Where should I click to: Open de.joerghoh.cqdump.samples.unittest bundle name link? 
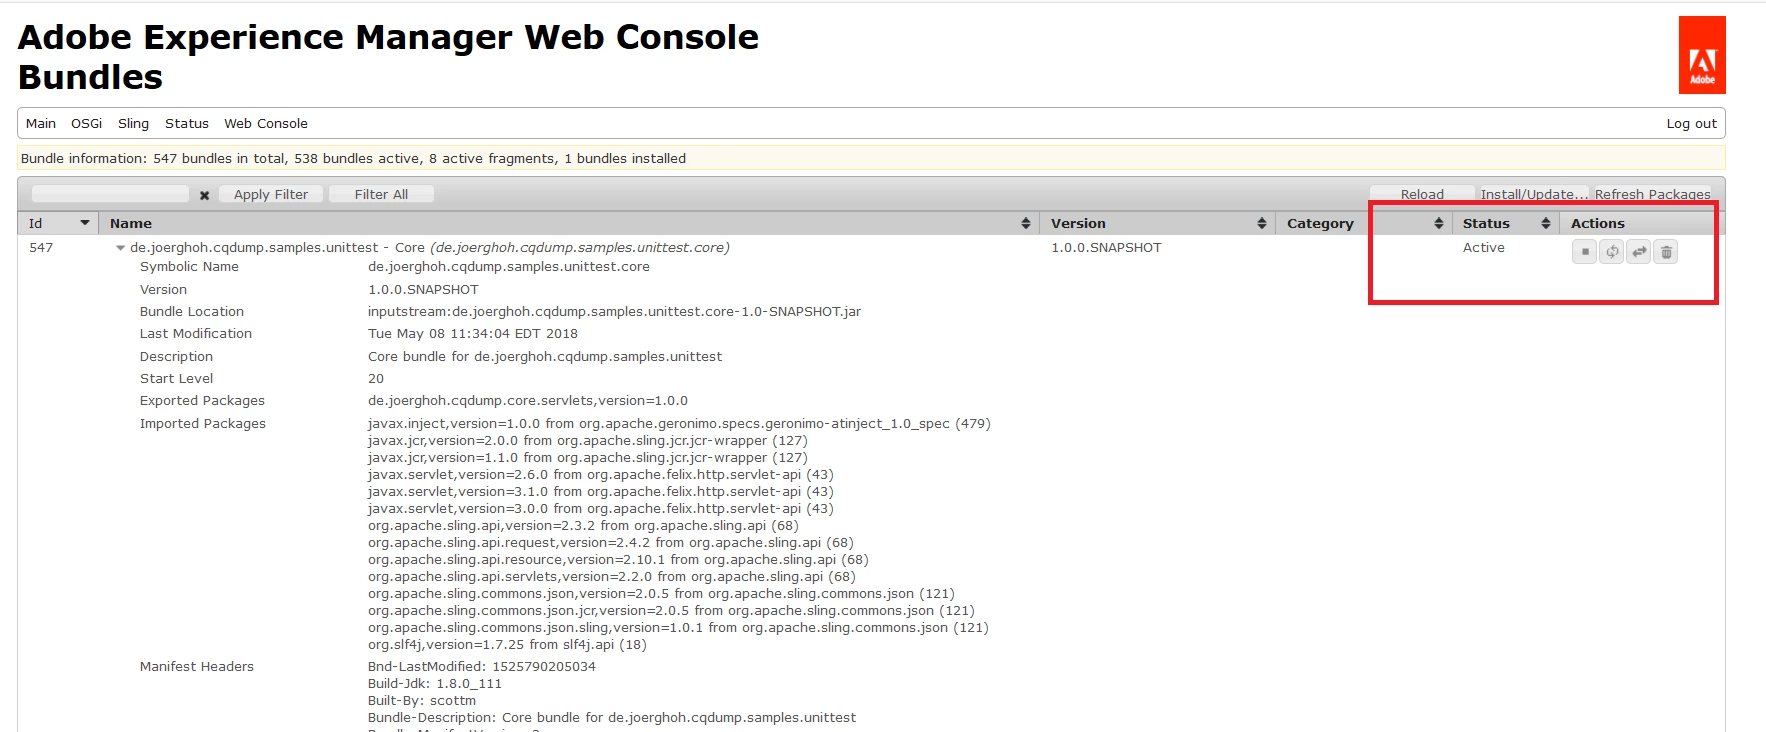[x=429, y=247]
